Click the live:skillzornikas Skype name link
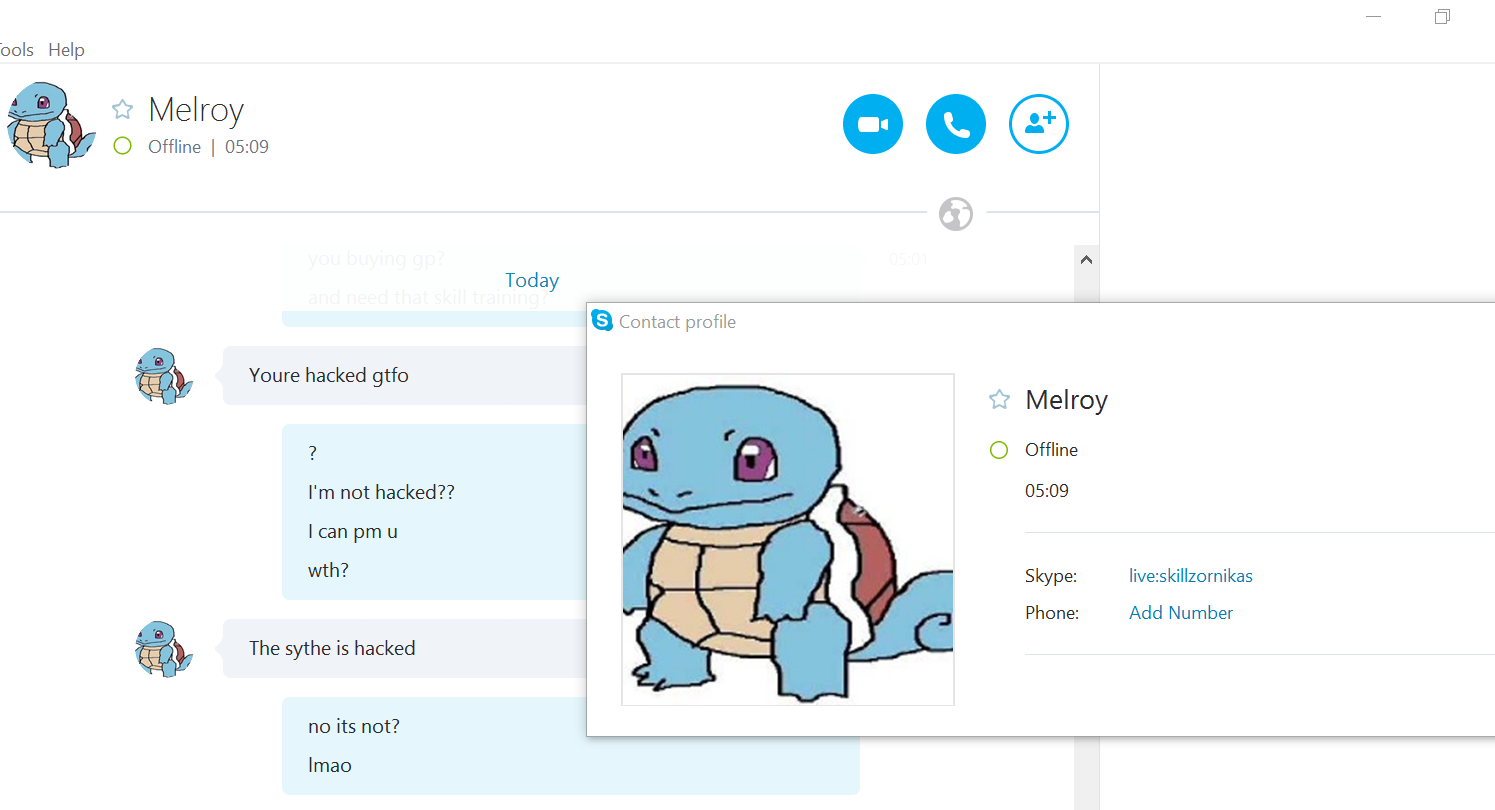1495x810 pixels. click(x=1191, y=576)
